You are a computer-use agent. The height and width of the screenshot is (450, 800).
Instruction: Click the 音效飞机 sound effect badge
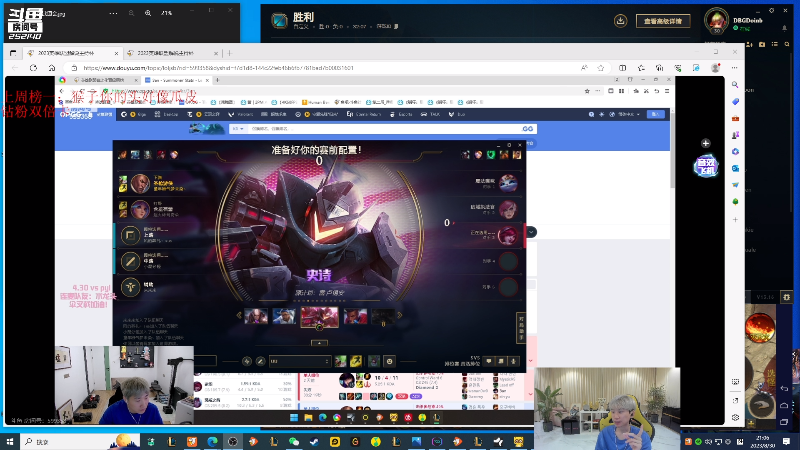tap(706, 167)
